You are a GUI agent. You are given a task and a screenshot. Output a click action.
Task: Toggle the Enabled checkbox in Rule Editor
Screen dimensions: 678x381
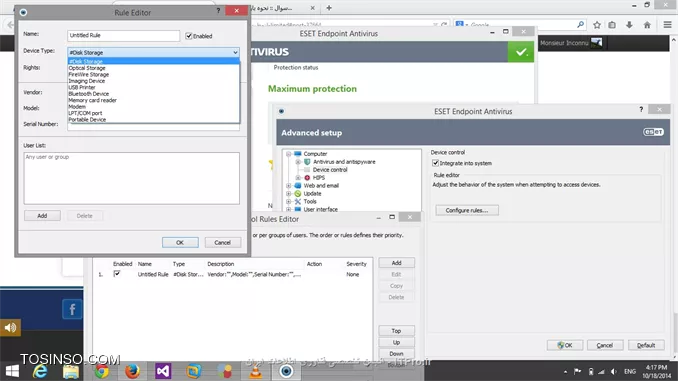(x=189, y=36)
